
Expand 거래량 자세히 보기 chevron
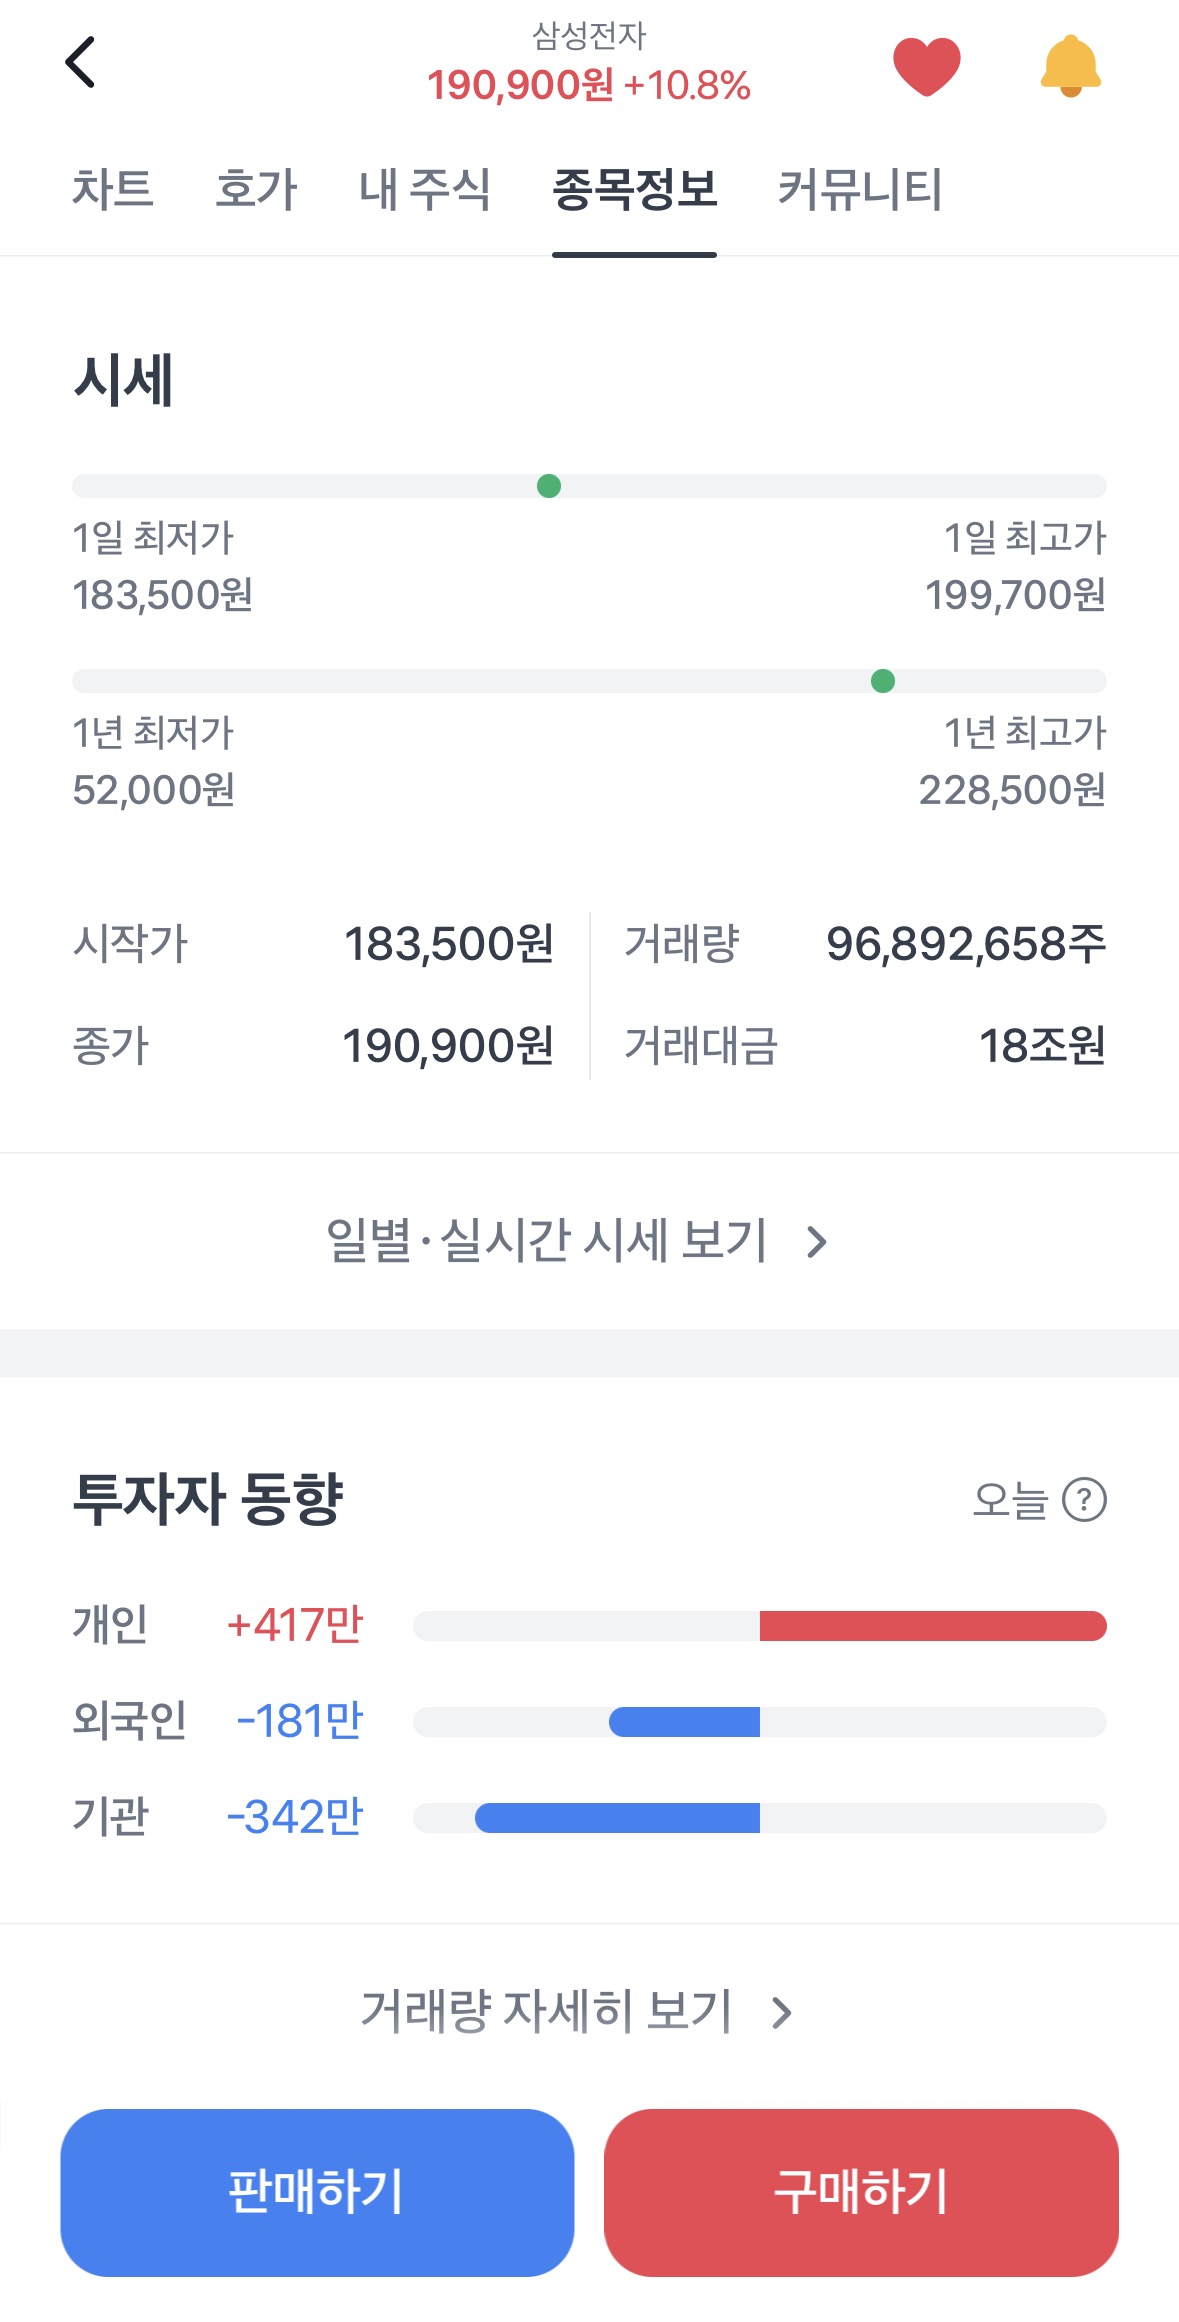pyautogui.click(x=782, y=2012)
